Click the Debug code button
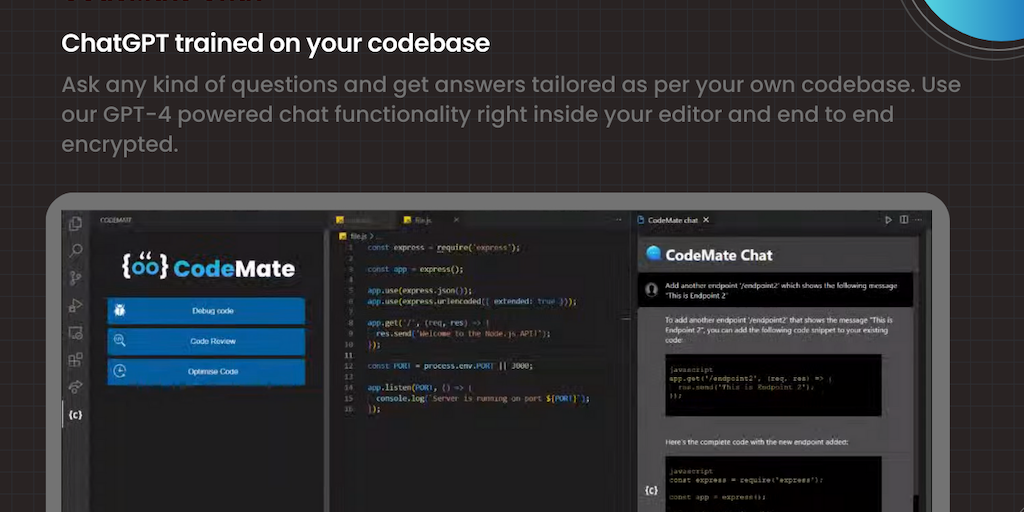 (206, 311)
